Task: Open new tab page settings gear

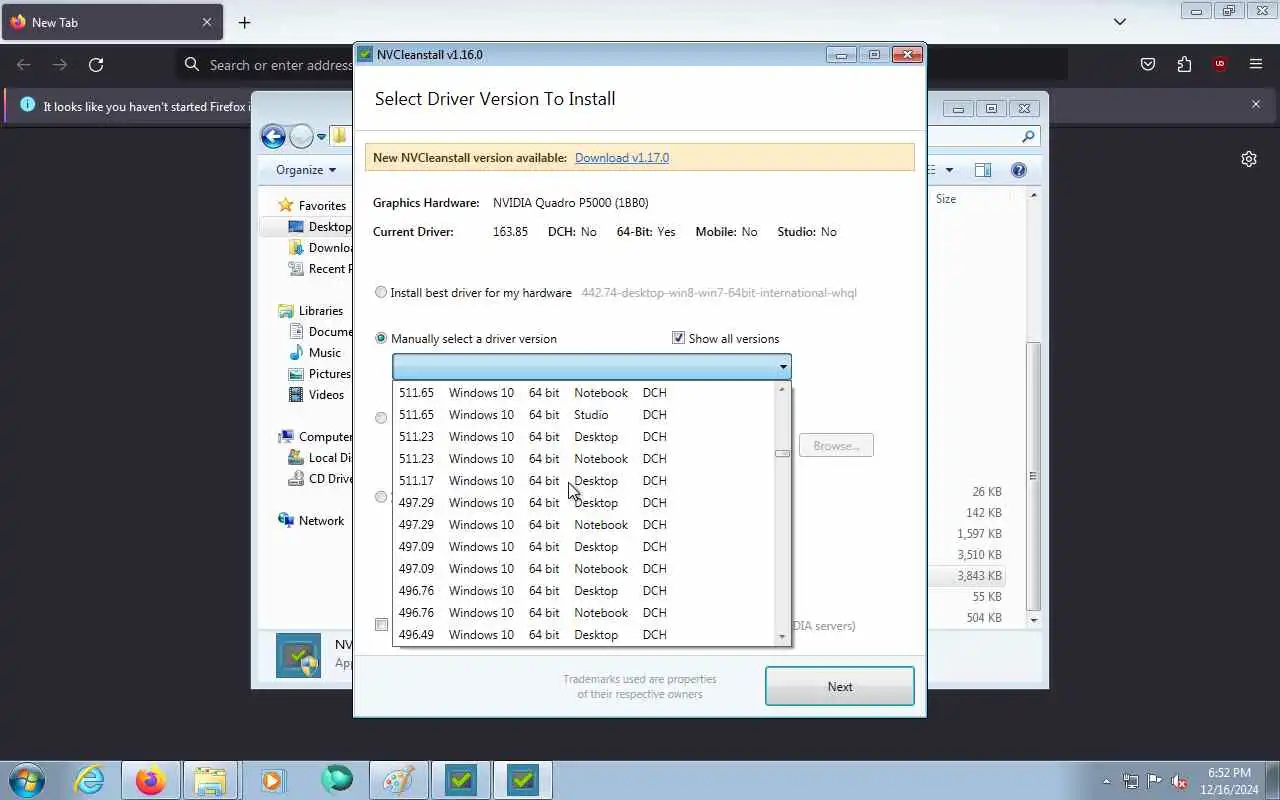Action: (1249, 159)
